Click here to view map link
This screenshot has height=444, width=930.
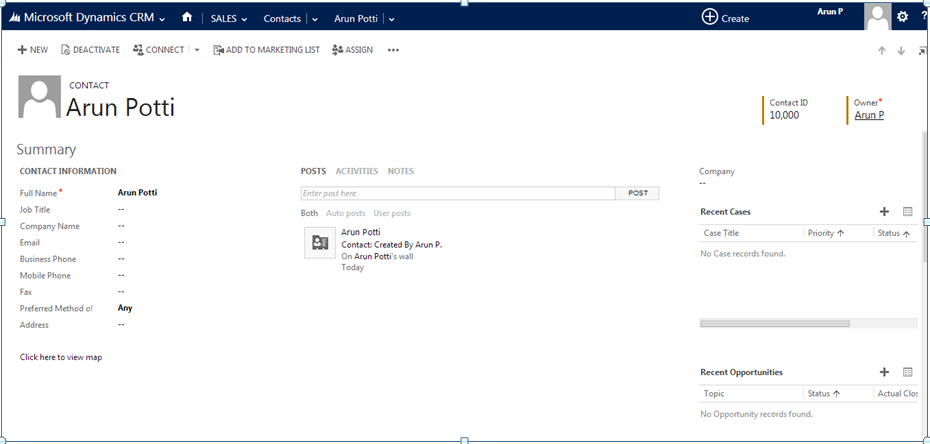(60, 357)
